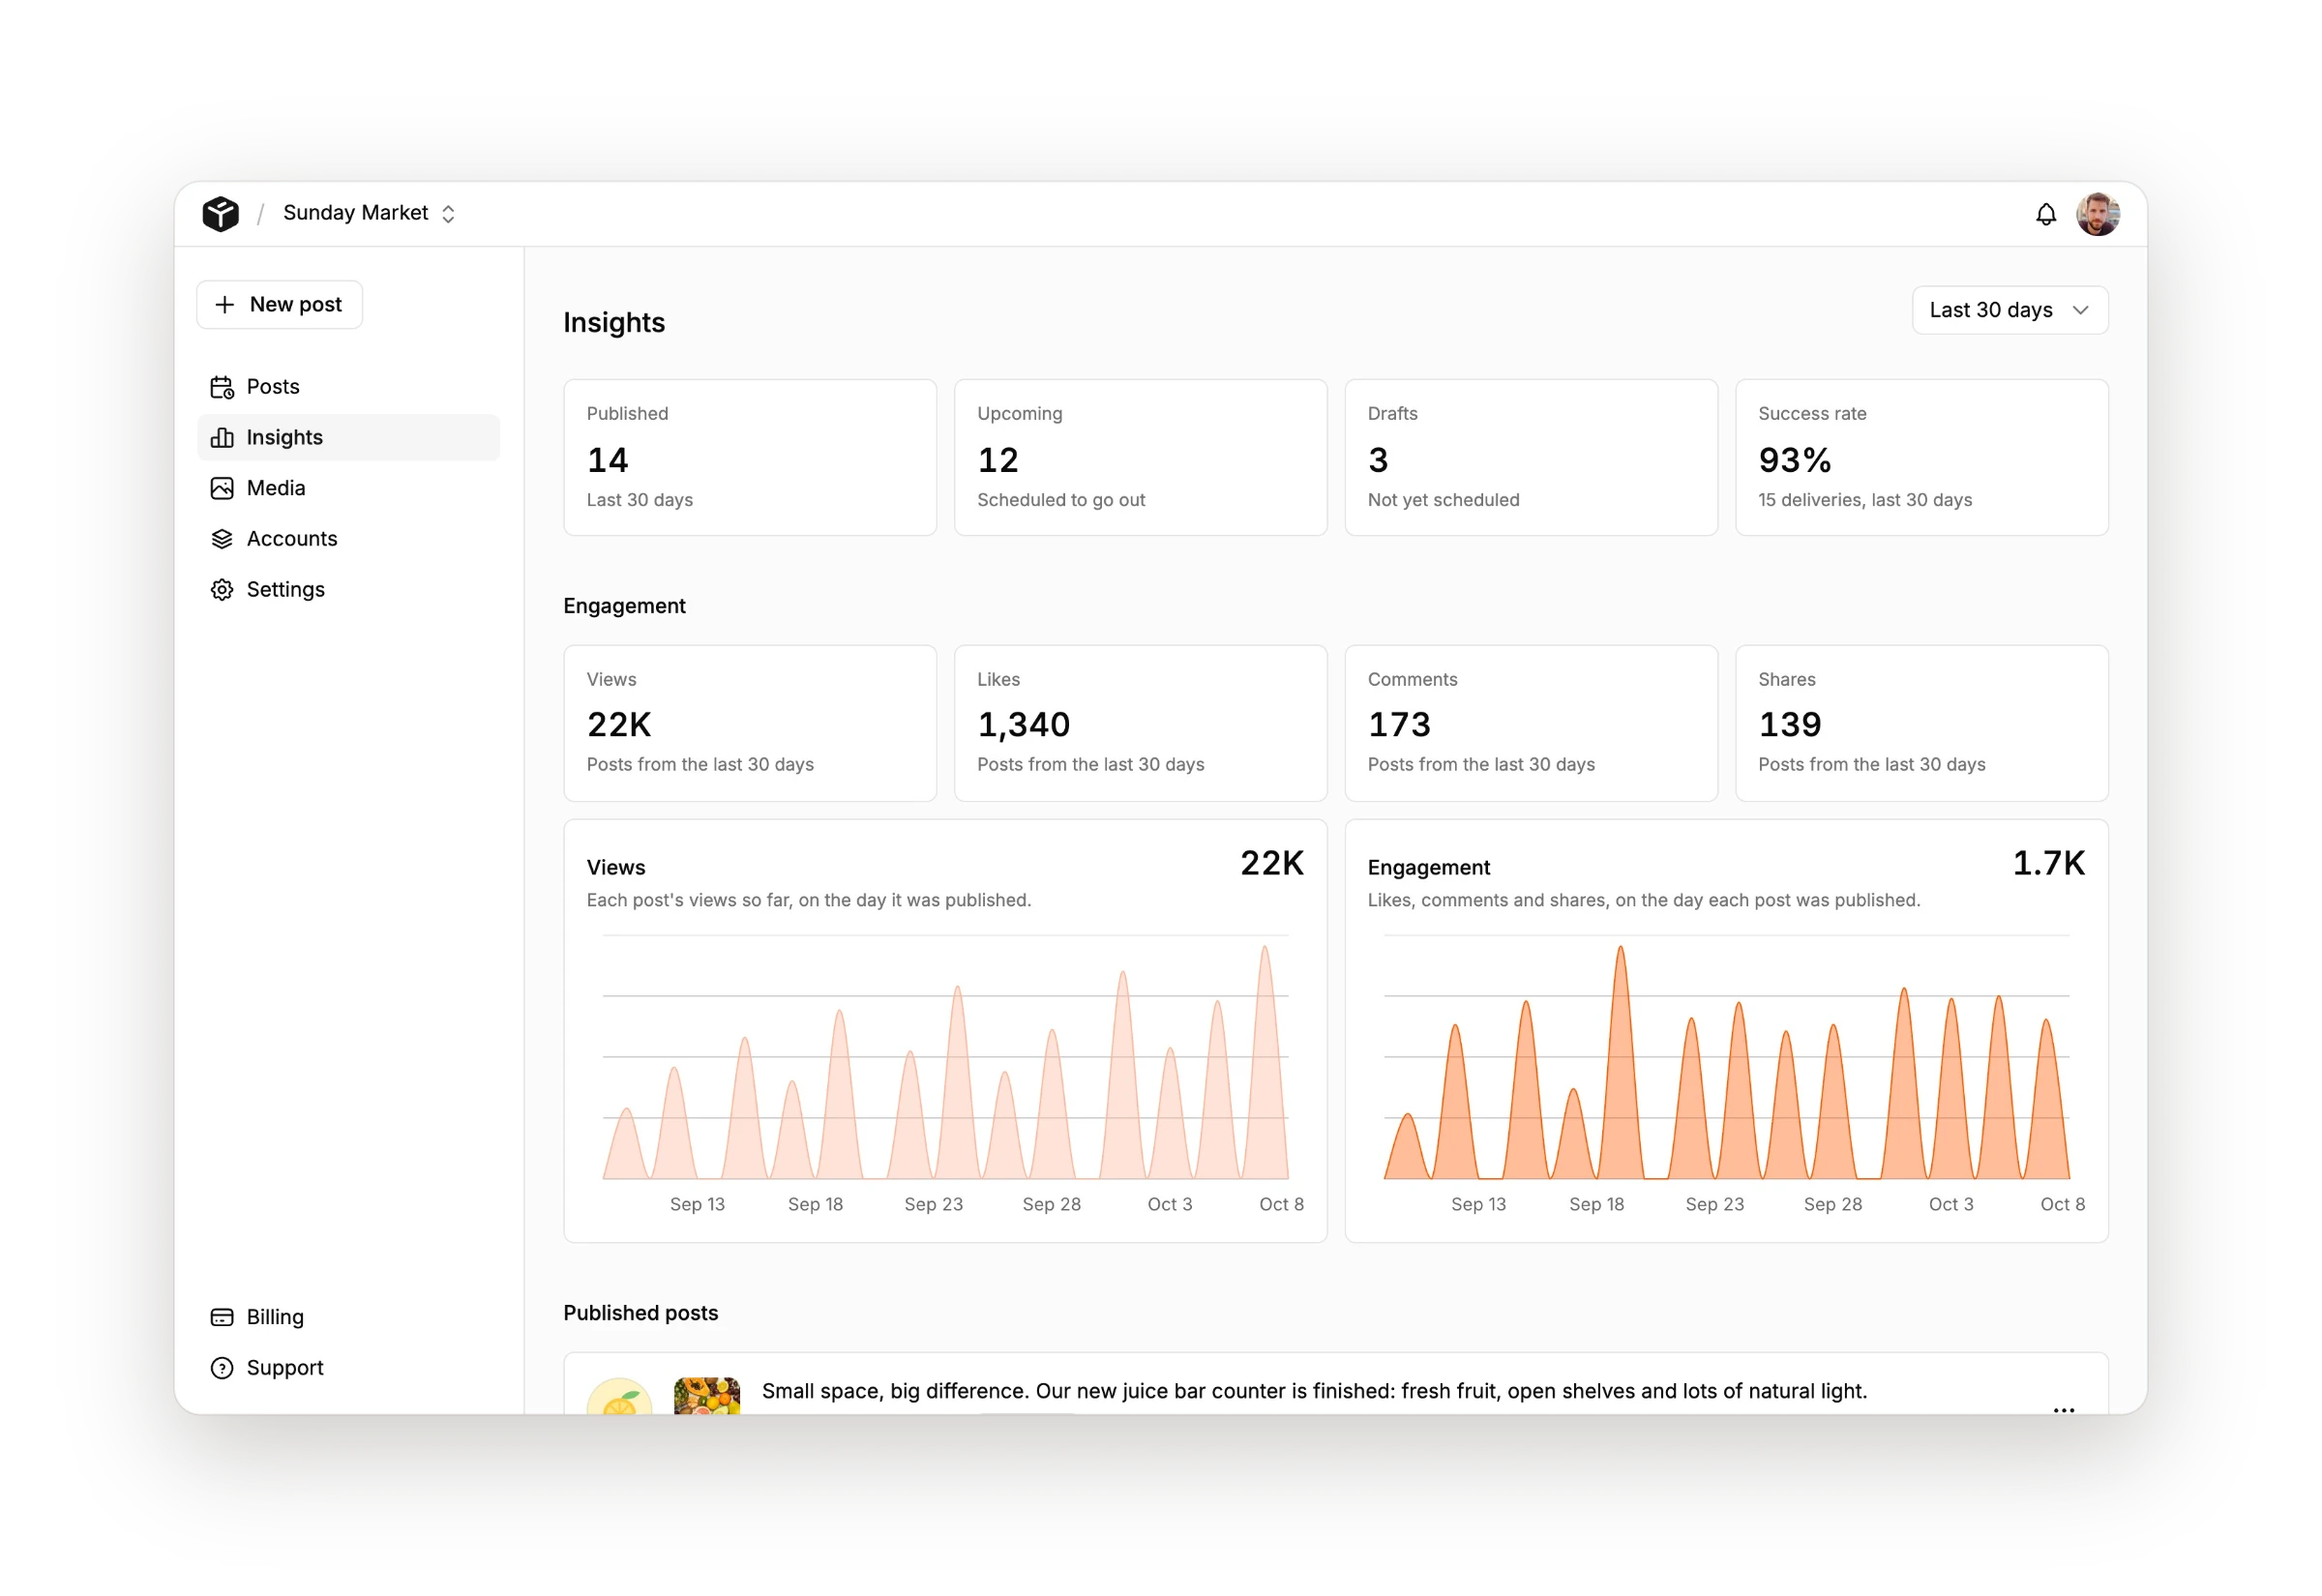Click the Media image icon

coord(222,488)
